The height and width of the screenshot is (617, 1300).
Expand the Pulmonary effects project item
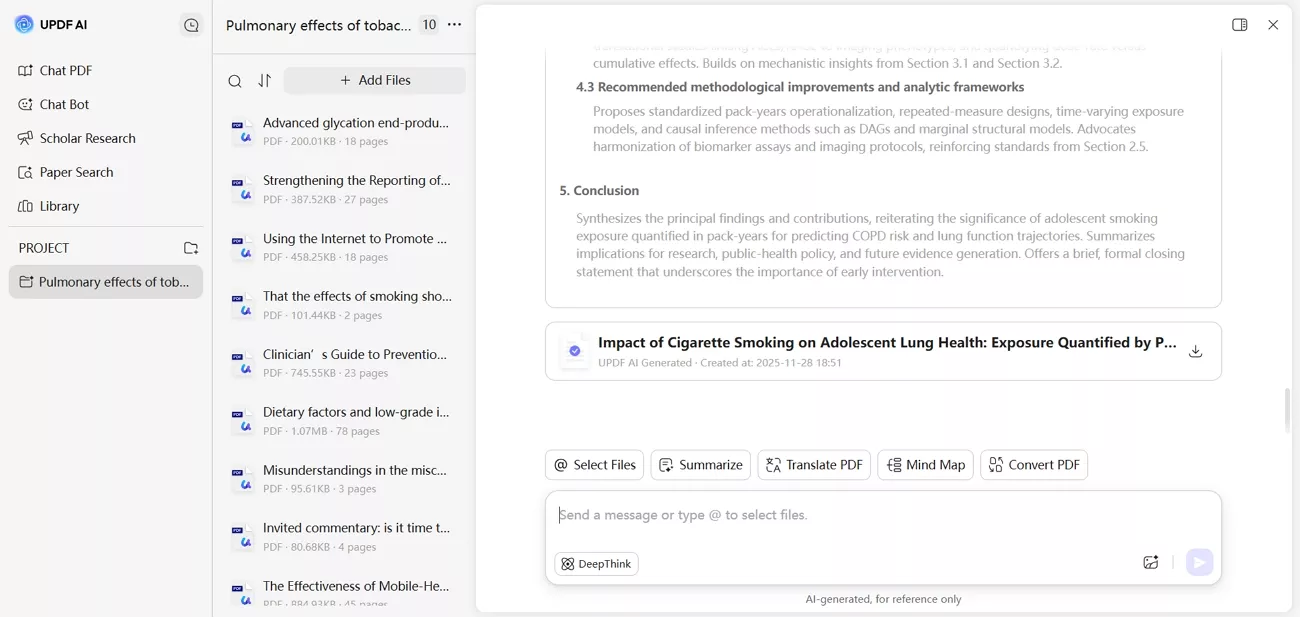pos(106,282)
